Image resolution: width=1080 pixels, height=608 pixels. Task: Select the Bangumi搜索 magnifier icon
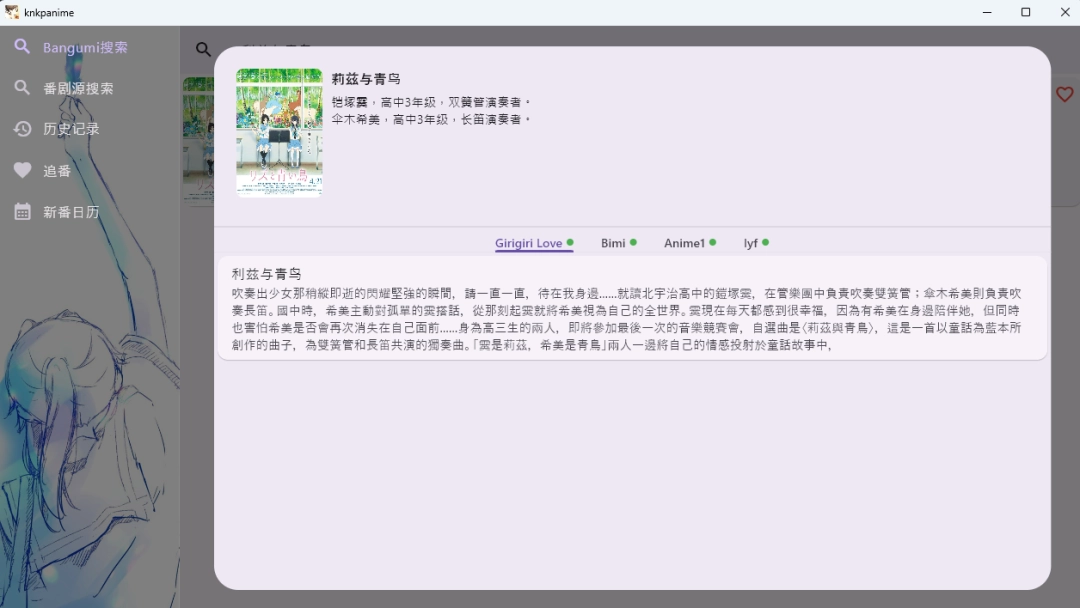click(x=21, y=46)
